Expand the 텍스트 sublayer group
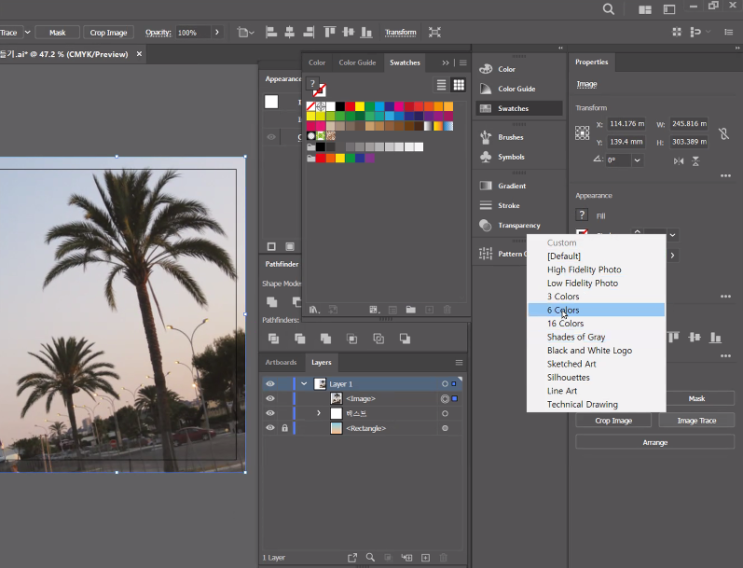Image resolution: width=743 pixels, height=568 pixels. pos(319,413)
